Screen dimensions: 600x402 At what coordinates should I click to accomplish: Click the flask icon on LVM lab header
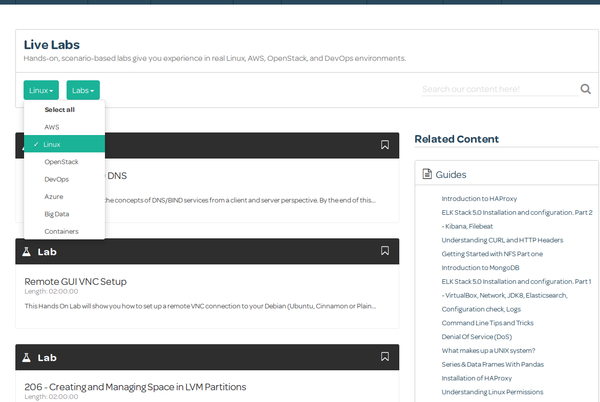(x=27, y=357)
